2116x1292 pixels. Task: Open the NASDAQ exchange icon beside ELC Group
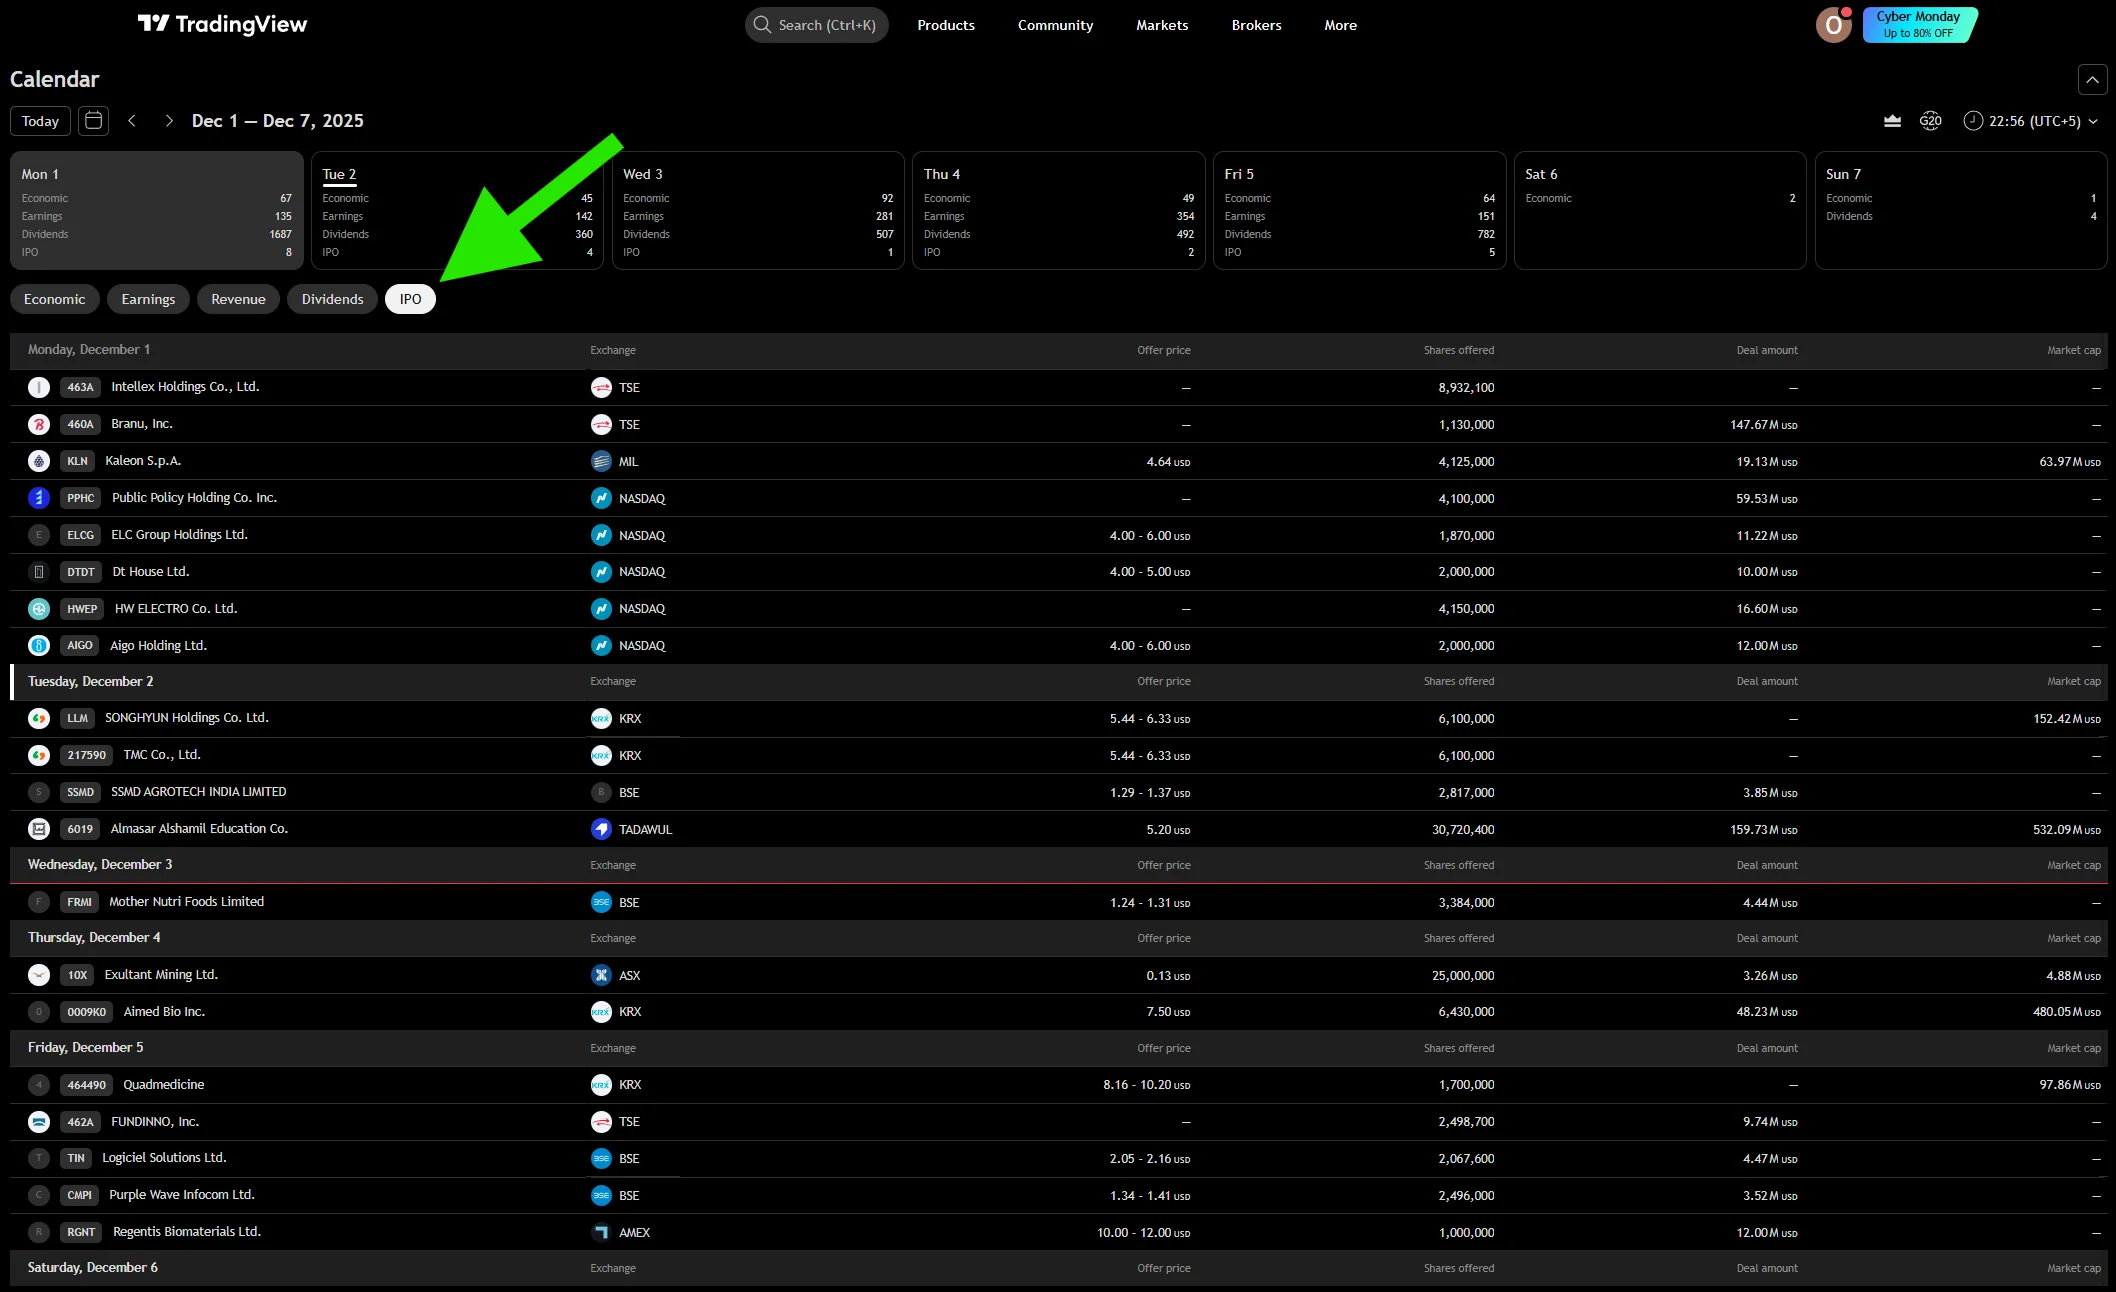(x=601, y=535)
